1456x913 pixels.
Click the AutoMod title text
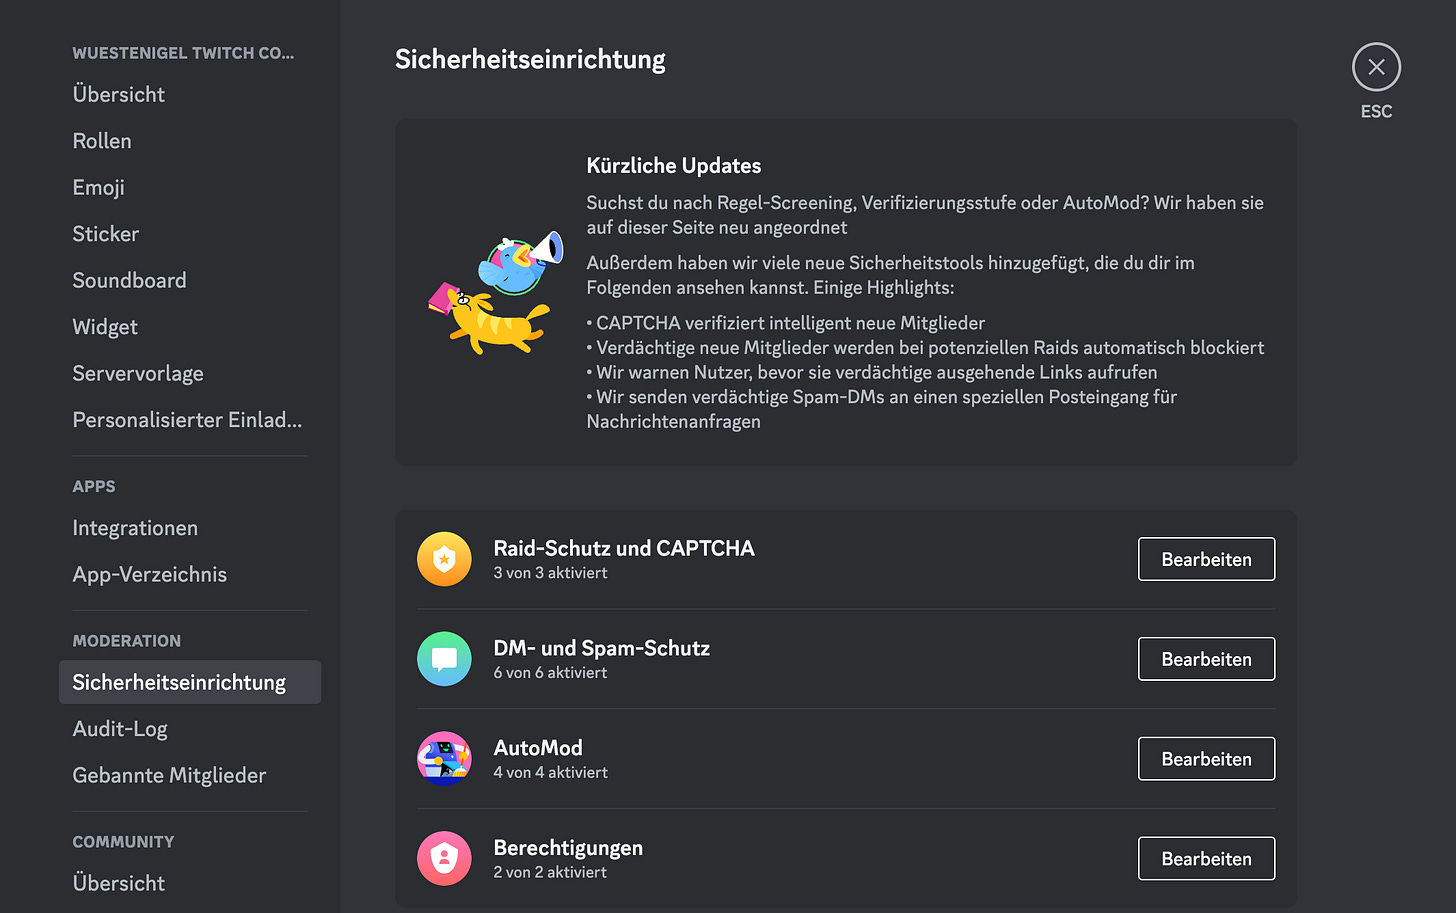click(538, 748)
